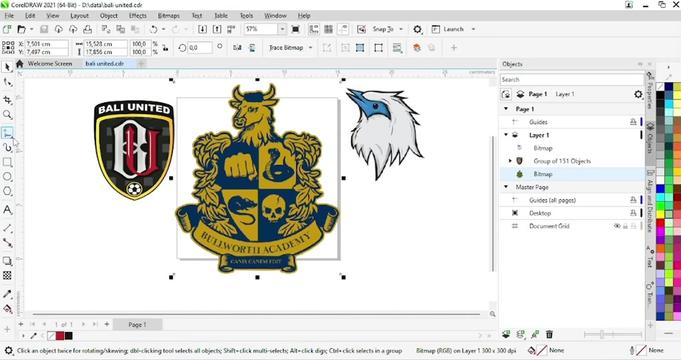Image resolution: width=681 pixels, height=360 pixels.
Task: Toggle lock icon on Guides row
Action: click(633, 122)
